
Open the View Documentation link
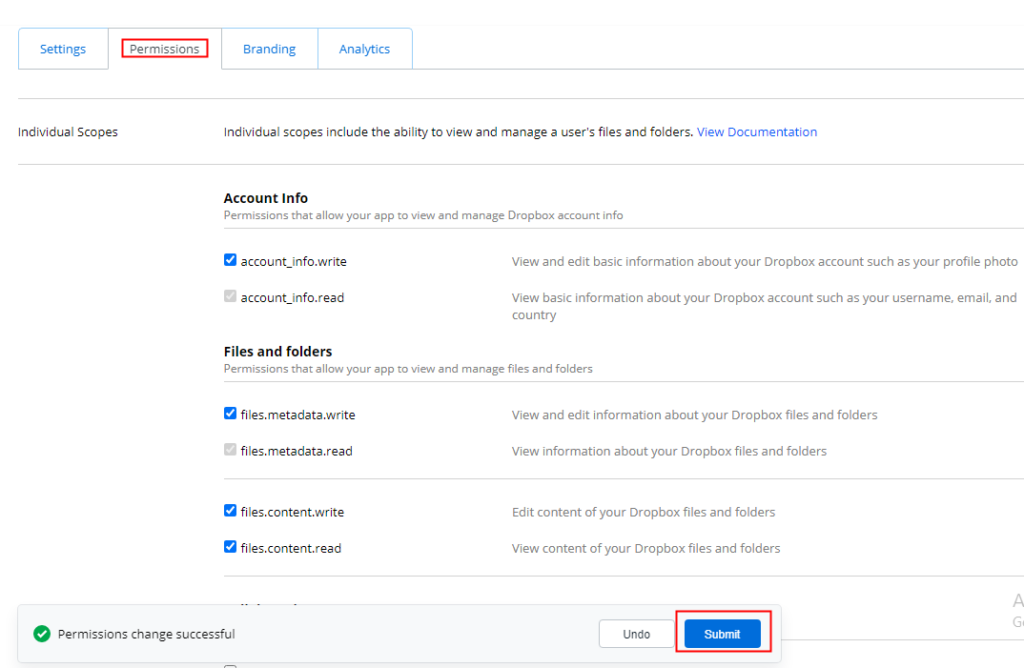click(x=757, y=132)
